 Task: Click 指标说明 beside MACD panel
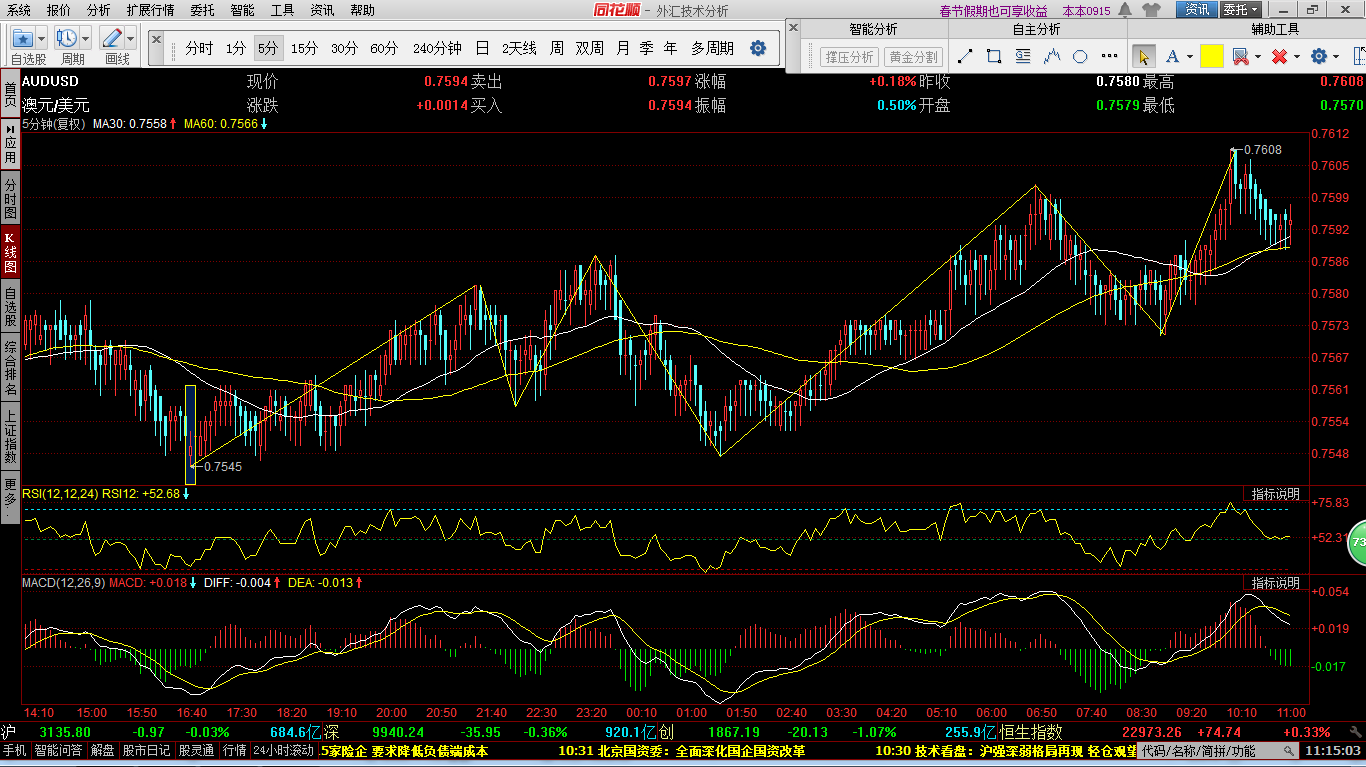coord(1276,583)
